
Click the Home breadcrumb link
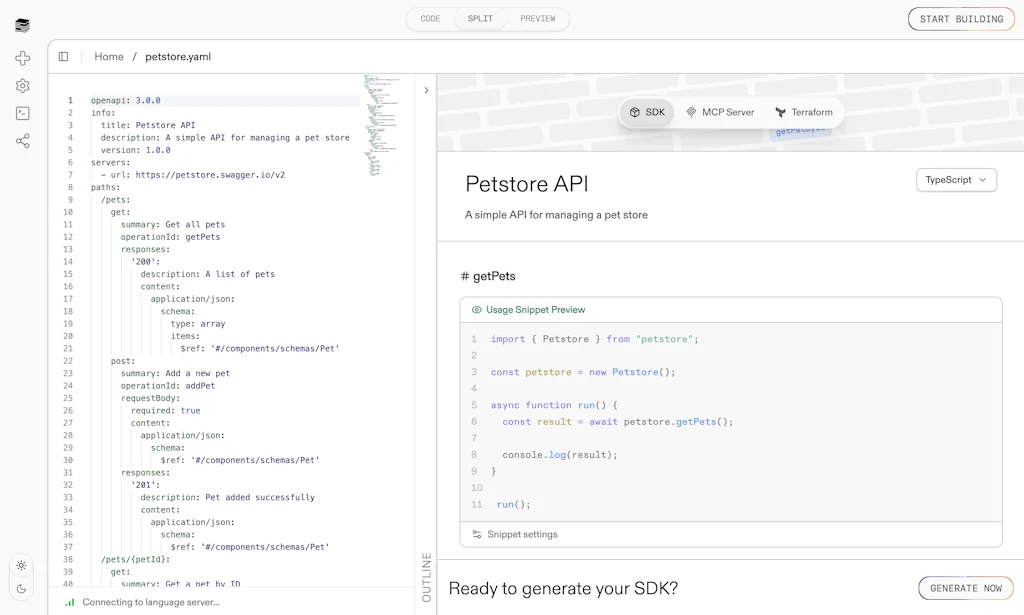point(109,57)
